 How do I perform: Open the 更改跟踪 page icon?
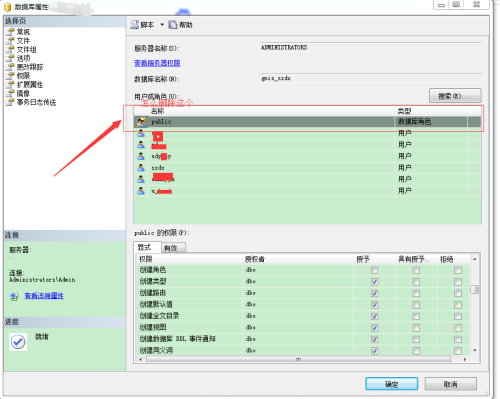coord(10,67)
